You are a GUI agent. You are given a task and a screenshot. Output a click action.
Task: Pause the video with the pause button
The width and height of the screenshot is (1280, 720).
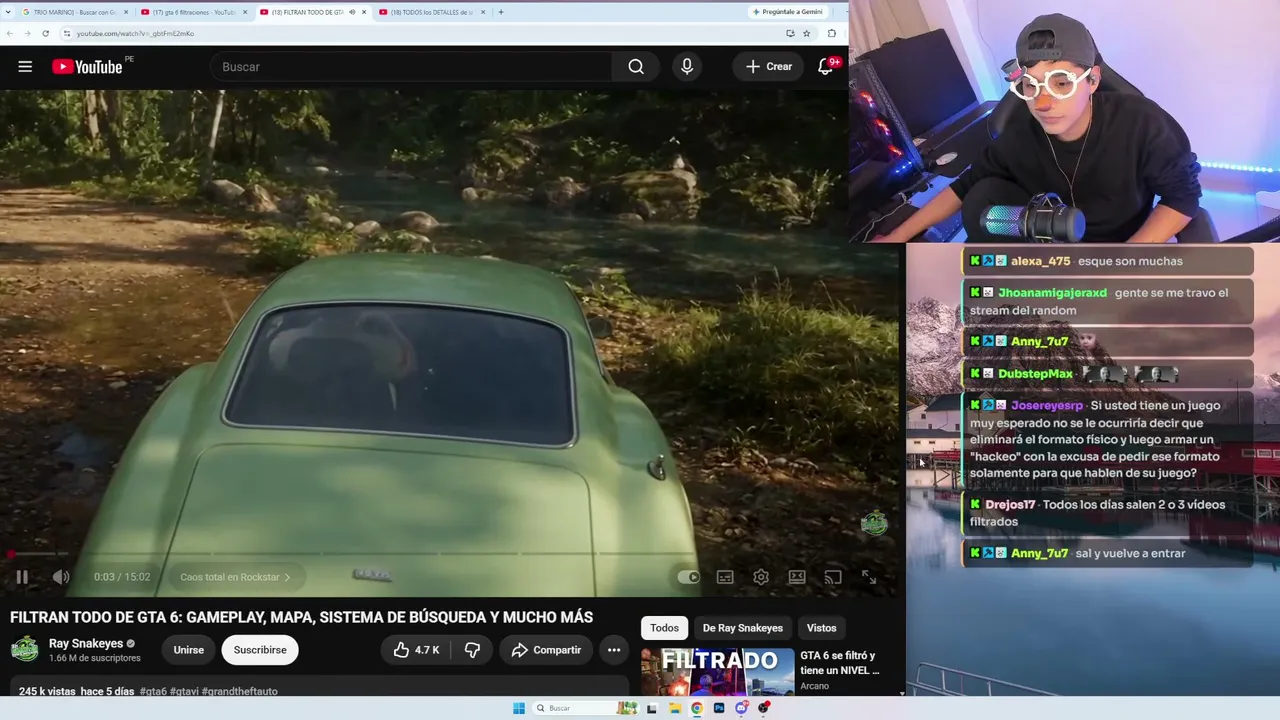(x=22, y=577)
